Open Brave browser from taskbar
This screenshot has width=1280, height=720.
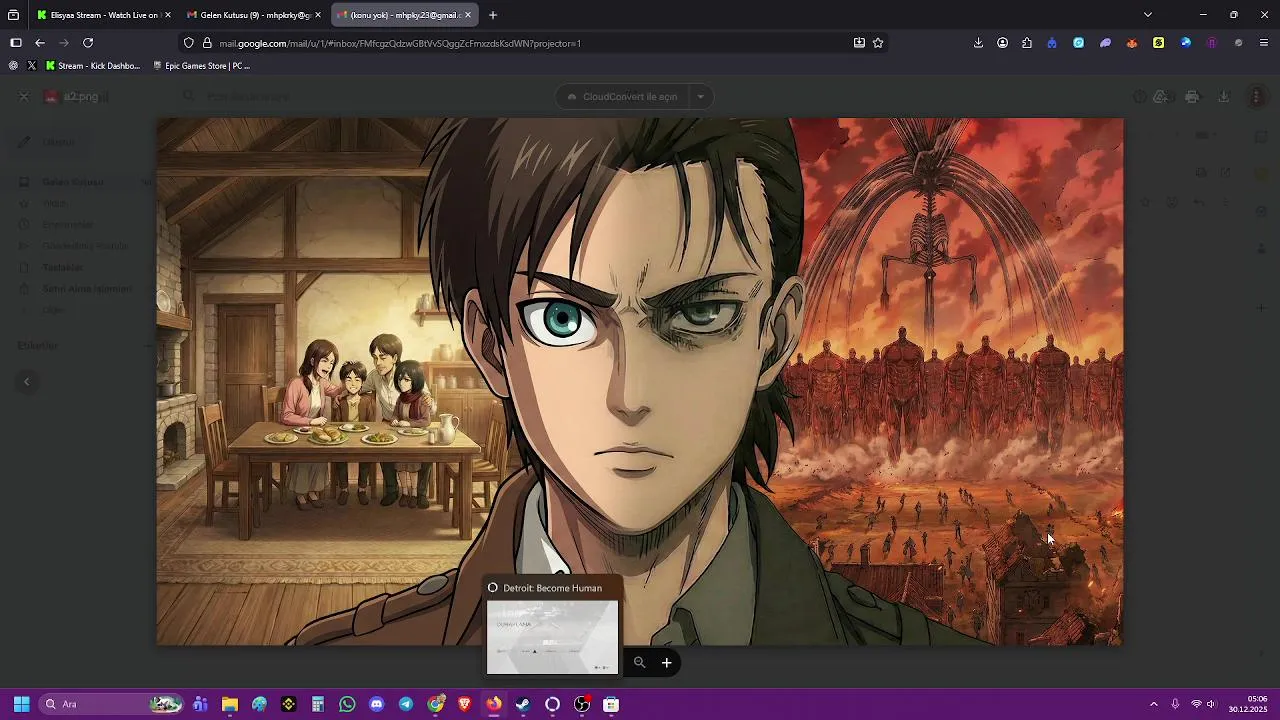[x=464, y=704]
